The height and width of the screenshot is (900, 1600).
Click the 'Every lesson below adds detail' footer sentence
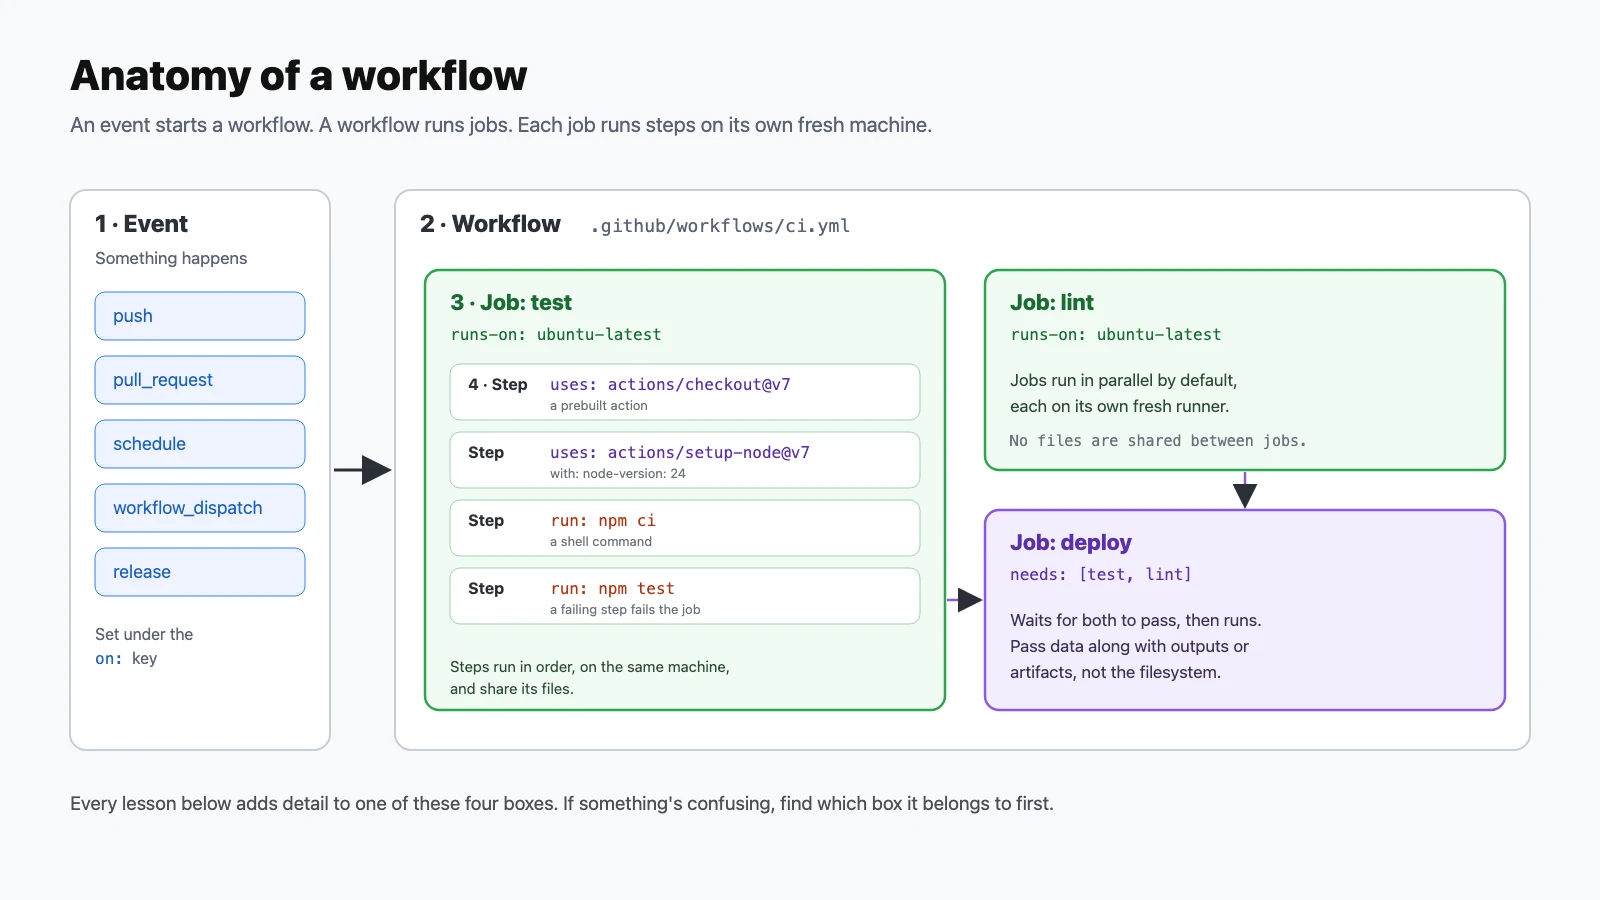point(562,804)
